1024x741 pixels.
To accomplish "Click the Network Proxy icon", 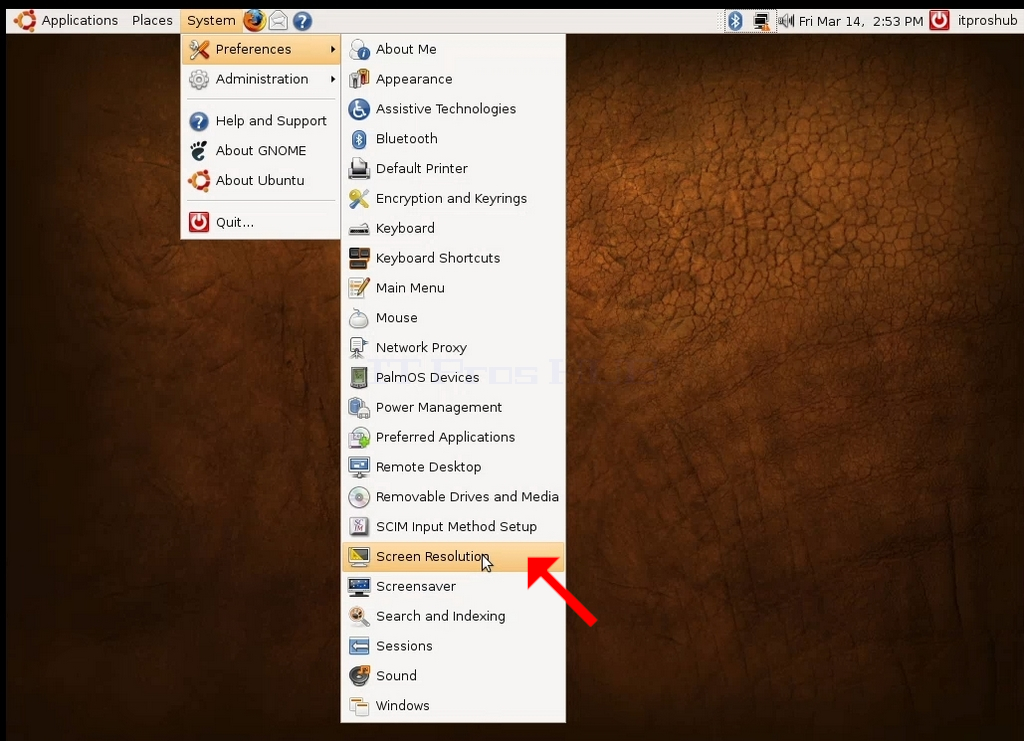I will tap(358, 348).
